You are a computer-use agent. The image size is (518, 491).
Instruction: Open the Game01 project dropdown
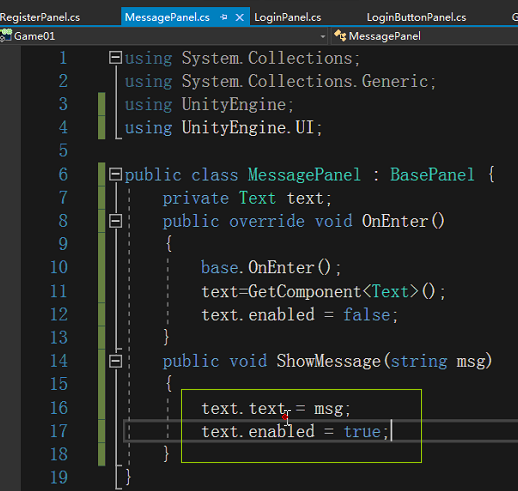click(x=323, y=36)
